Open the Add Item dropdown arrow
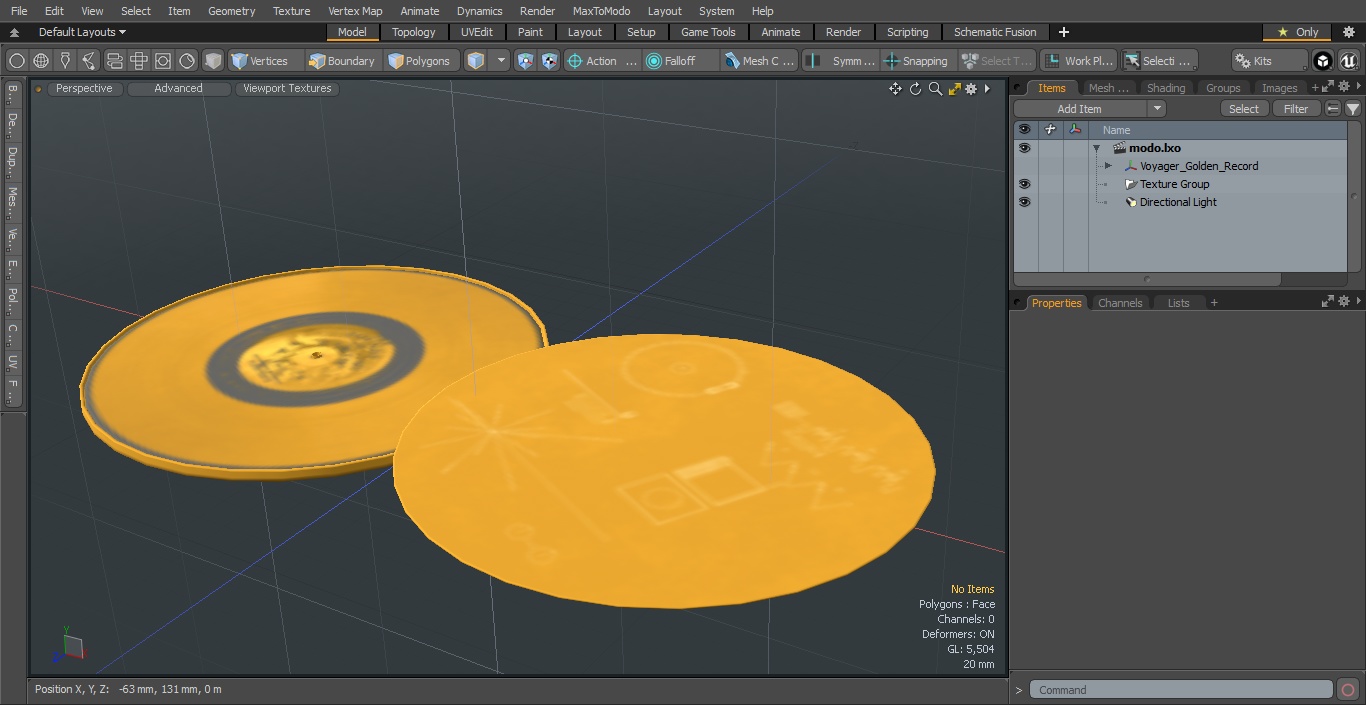Image resolution: width=1366 pixels, height=705 pixels. click(x=1157, y=109)
